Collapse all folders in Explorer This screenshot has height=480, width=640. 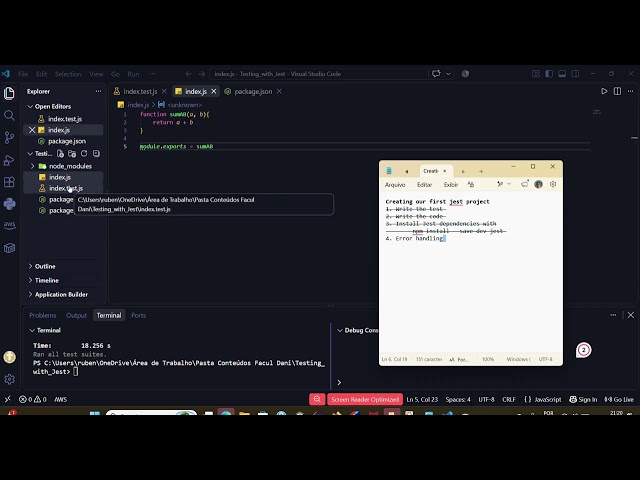(x=96, y=154)
